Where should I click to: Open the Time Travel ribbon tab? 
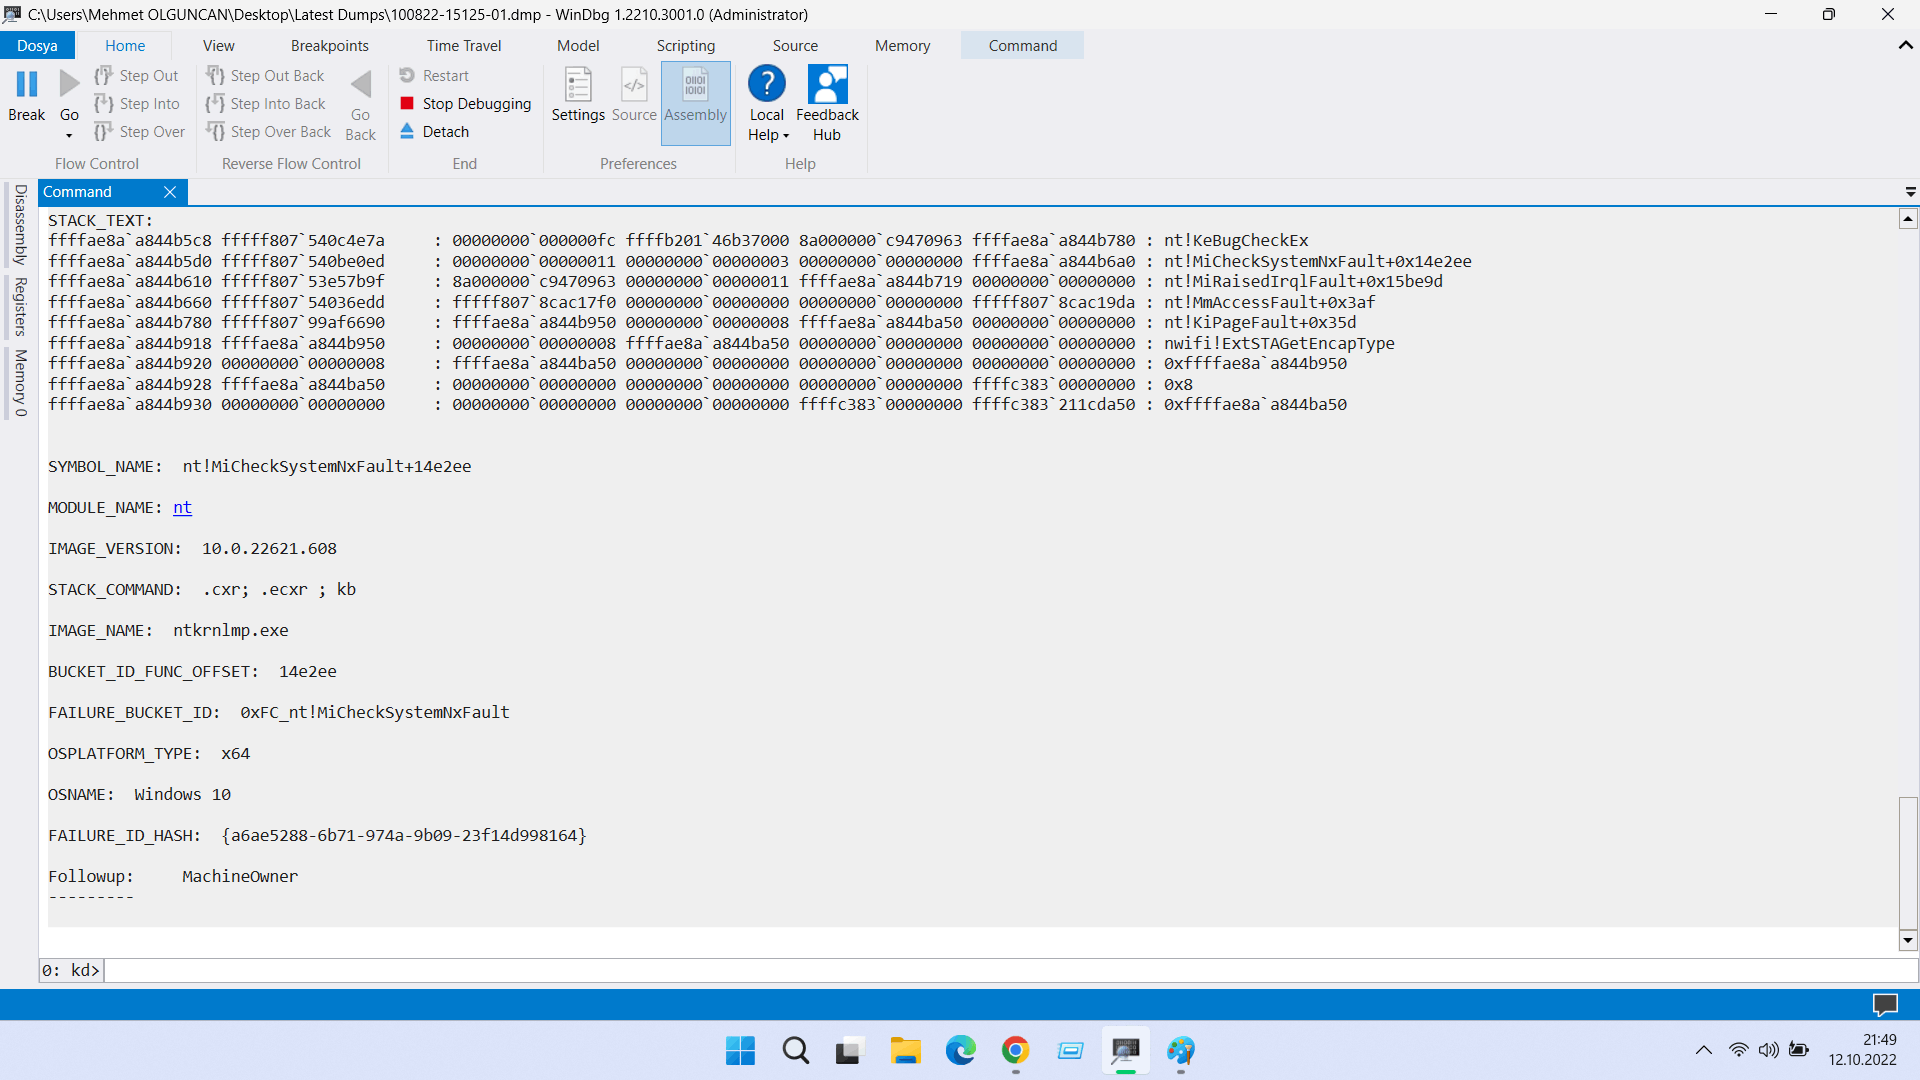click(x=464, y=46)
